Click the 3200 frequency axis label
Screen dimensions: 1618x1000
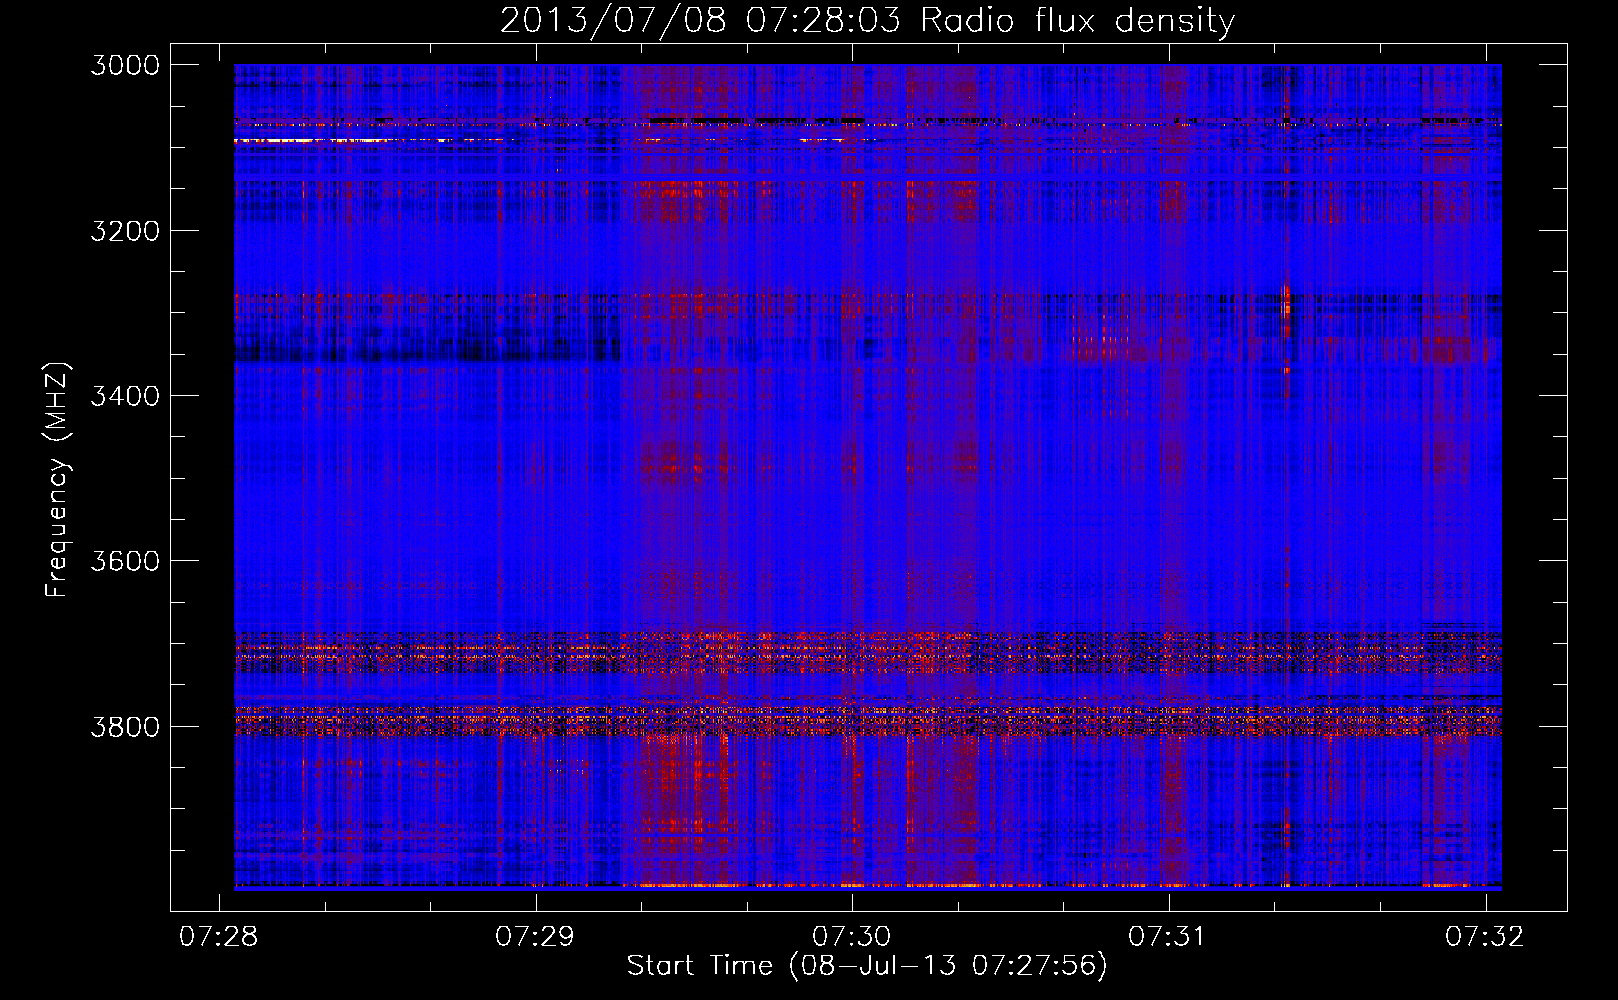125,231
